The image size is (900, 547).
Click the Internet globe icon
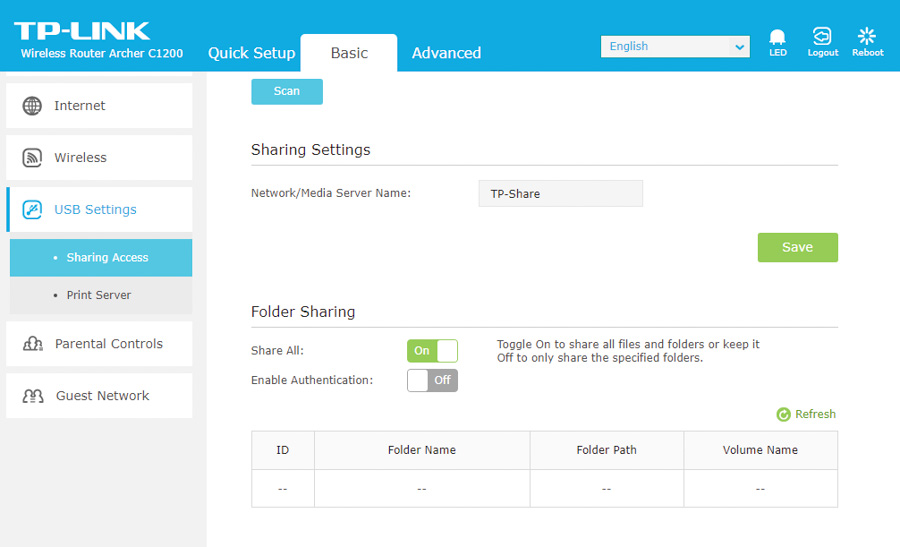tap(32, 106)
